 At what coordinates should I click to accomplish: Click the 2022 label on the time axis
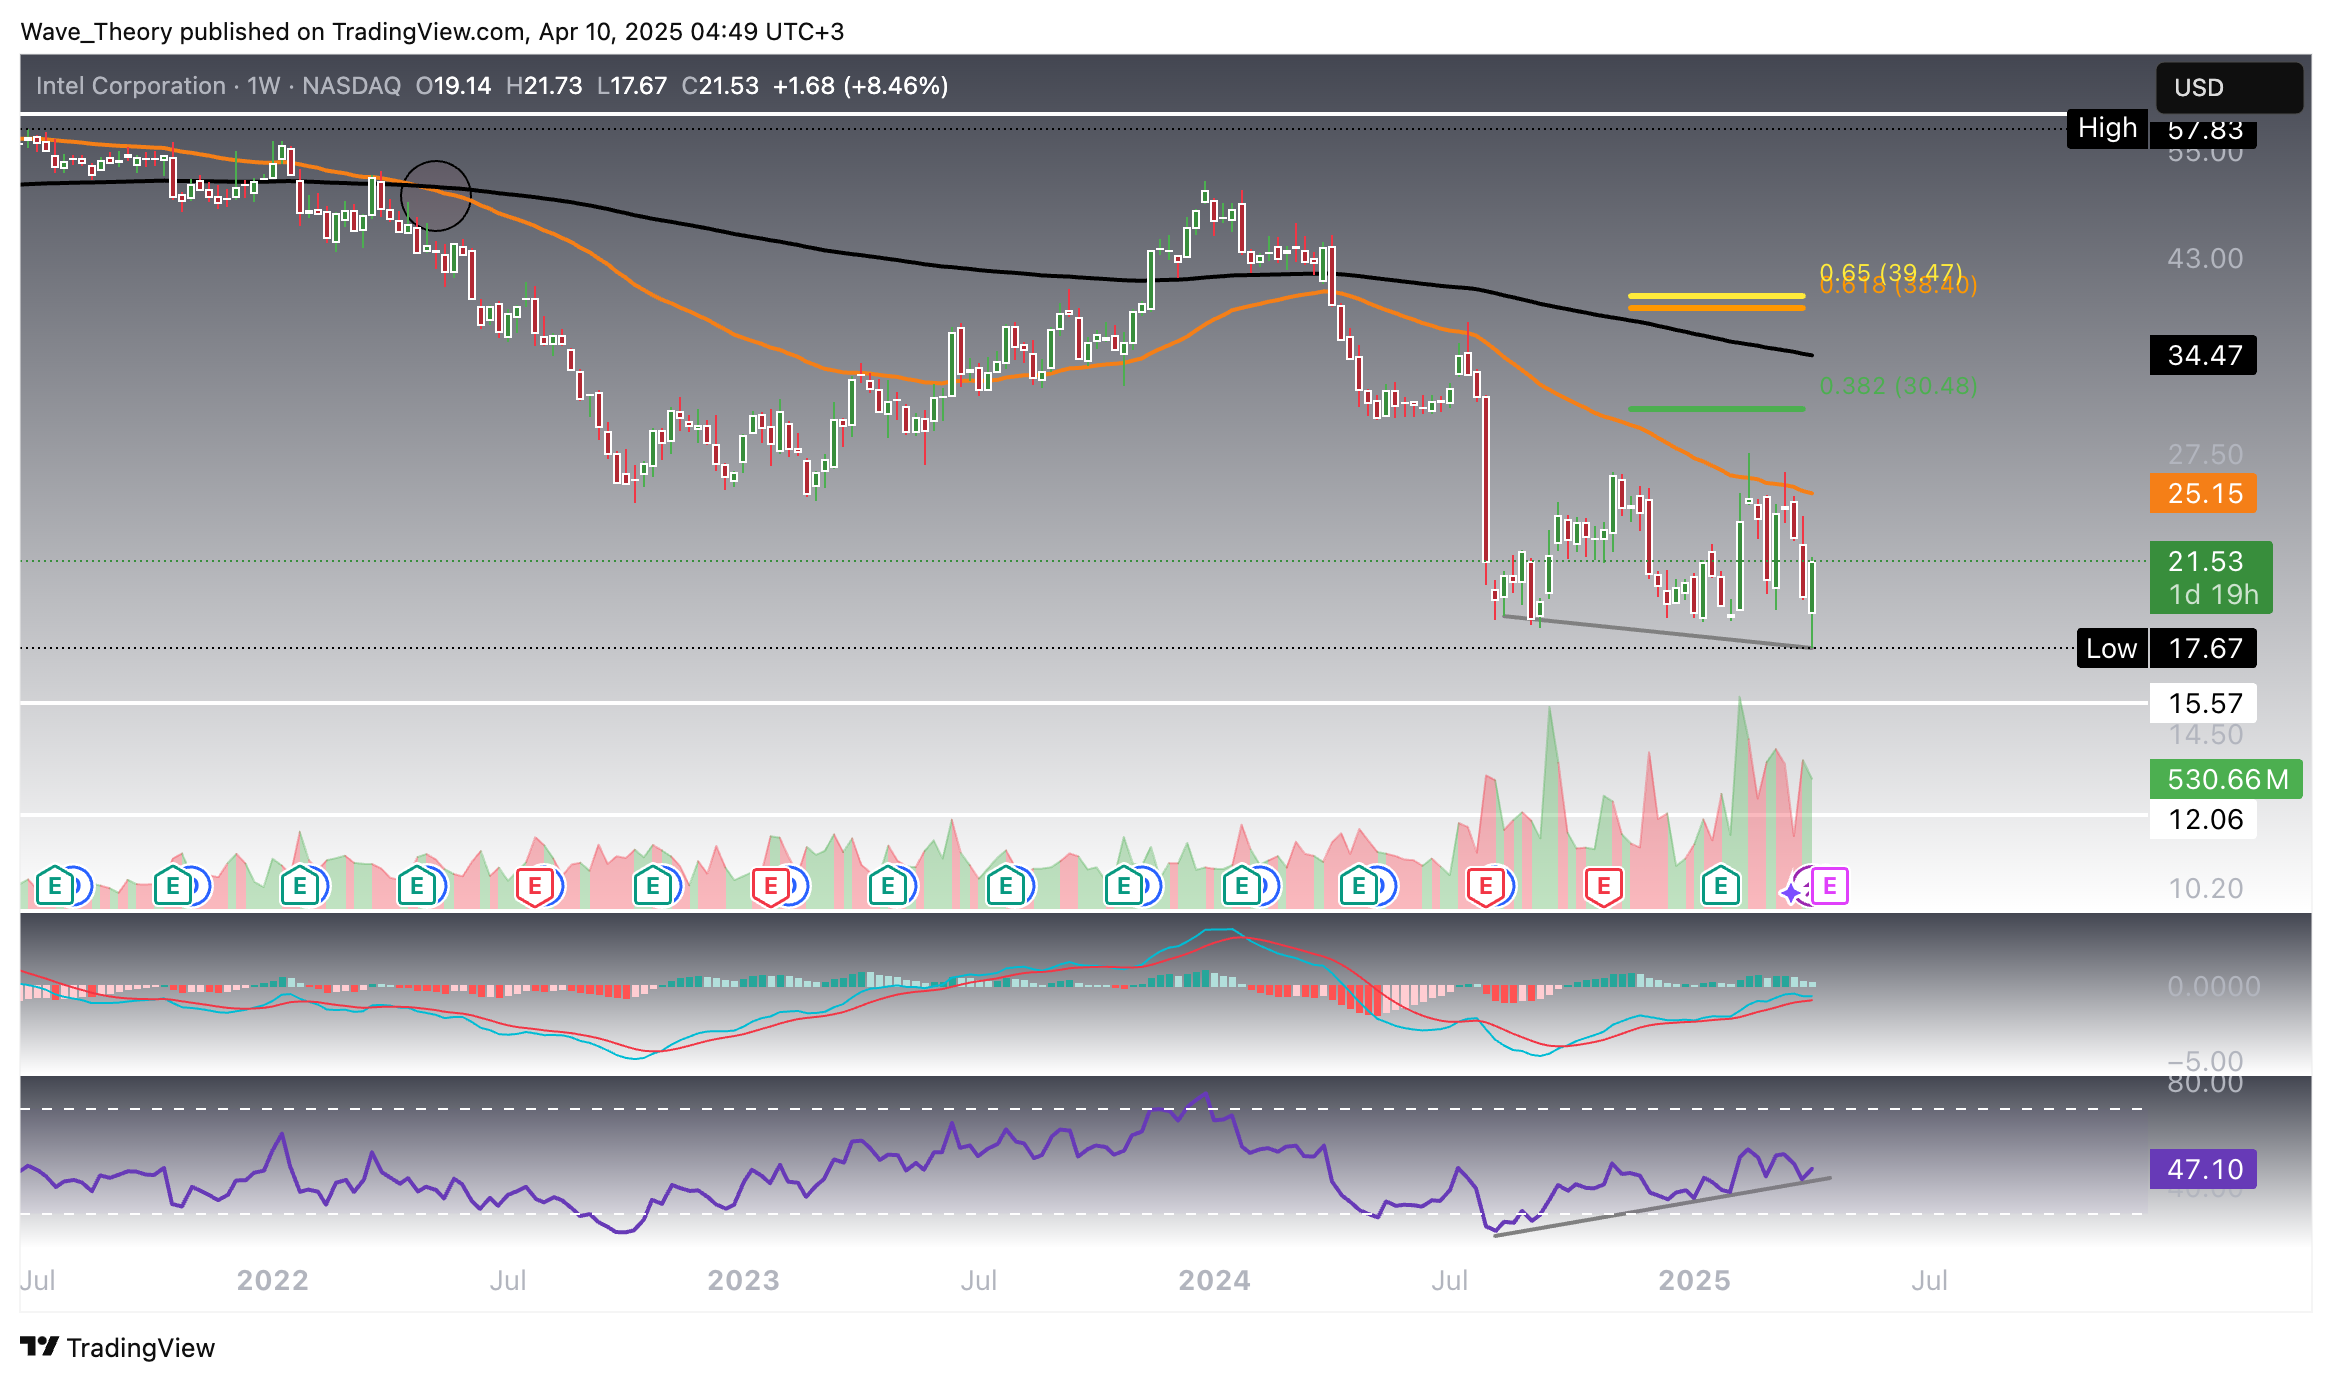[272, 1280]
